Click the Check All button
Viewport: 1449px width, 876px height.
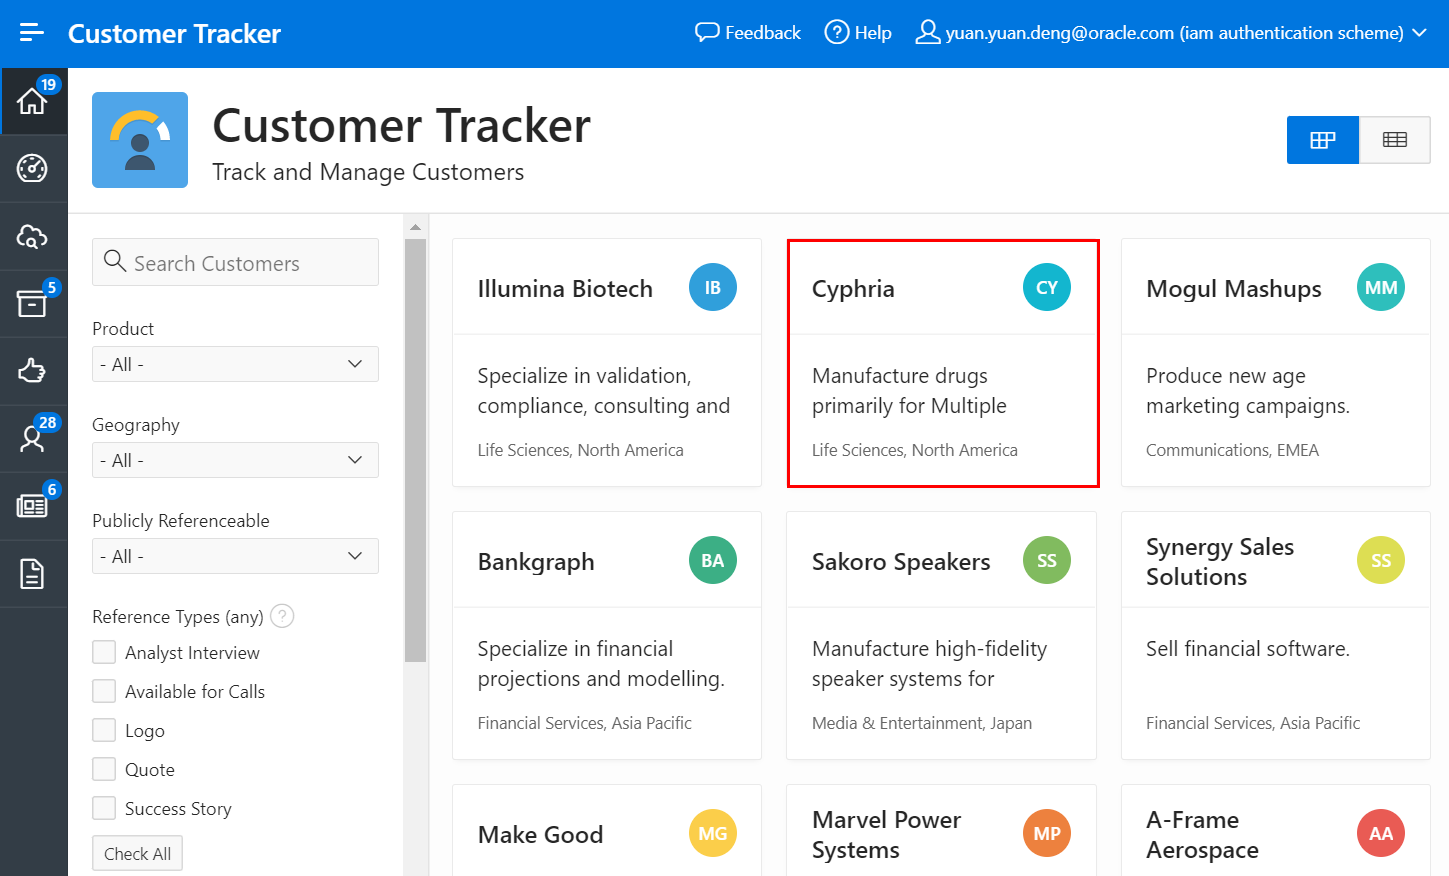tap(138, 854)
